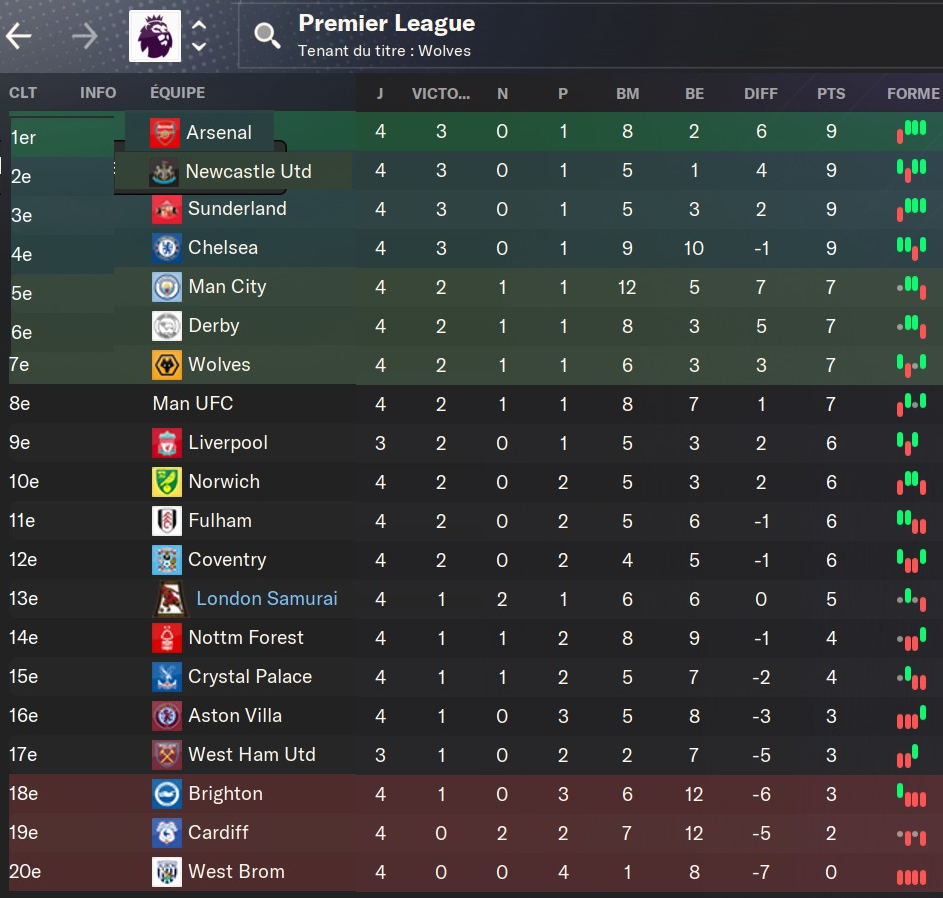Click the Norwich club crest
Image resolution: width=943 pixels, height=898 pixels.
point(167,482)
